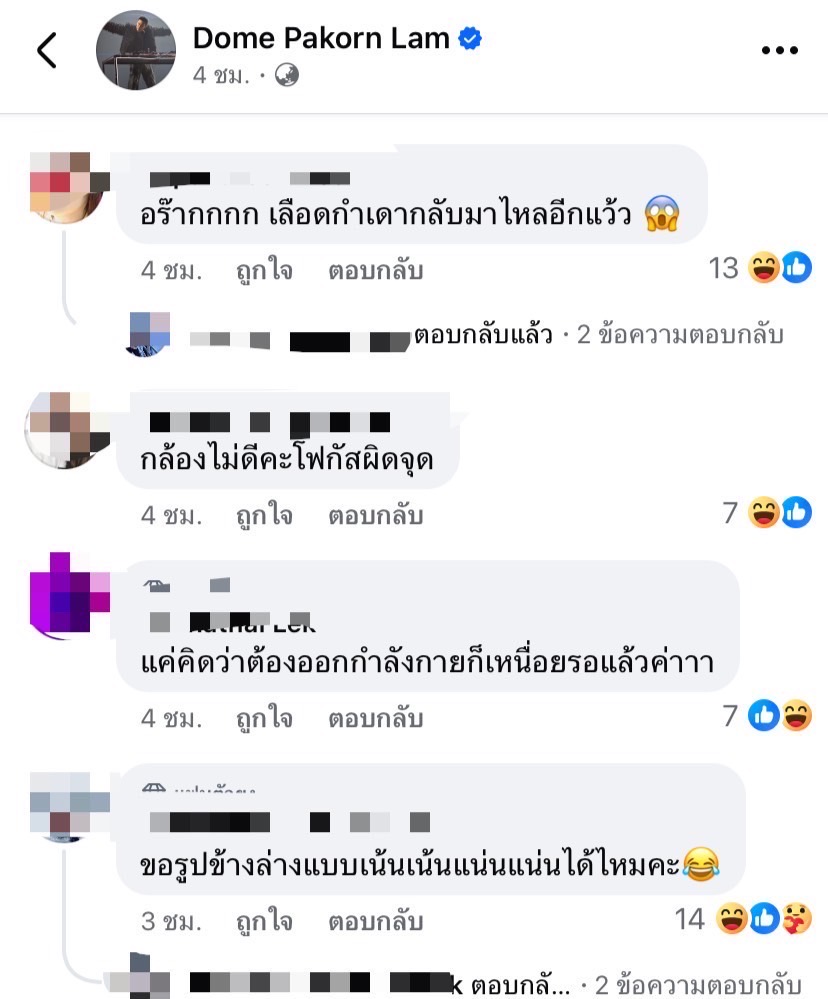
Task: Reply to the first comment via ตอบกลับ
Action: [x=376, y=271]
